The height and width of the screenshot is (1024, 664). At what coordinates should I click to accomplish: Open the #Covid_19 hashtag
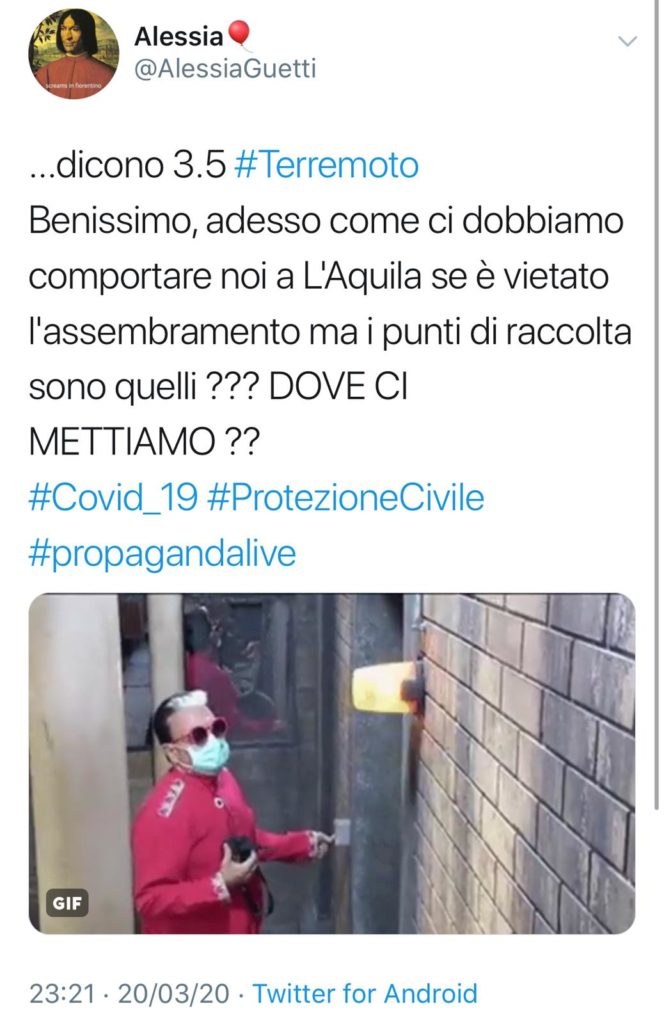point(113,498)
